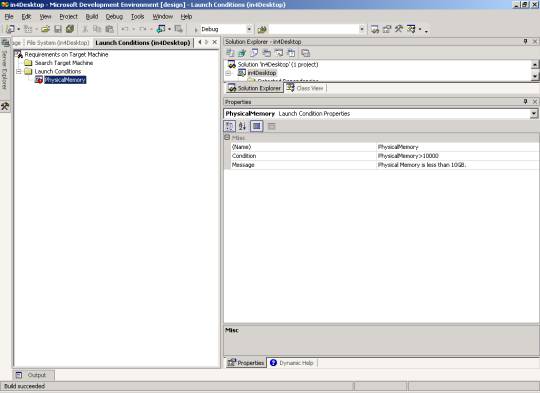Click the Condition value PhysicalMemory>10000
The height and width of the screenshot is (393, 540).
[x=408, y=156]
